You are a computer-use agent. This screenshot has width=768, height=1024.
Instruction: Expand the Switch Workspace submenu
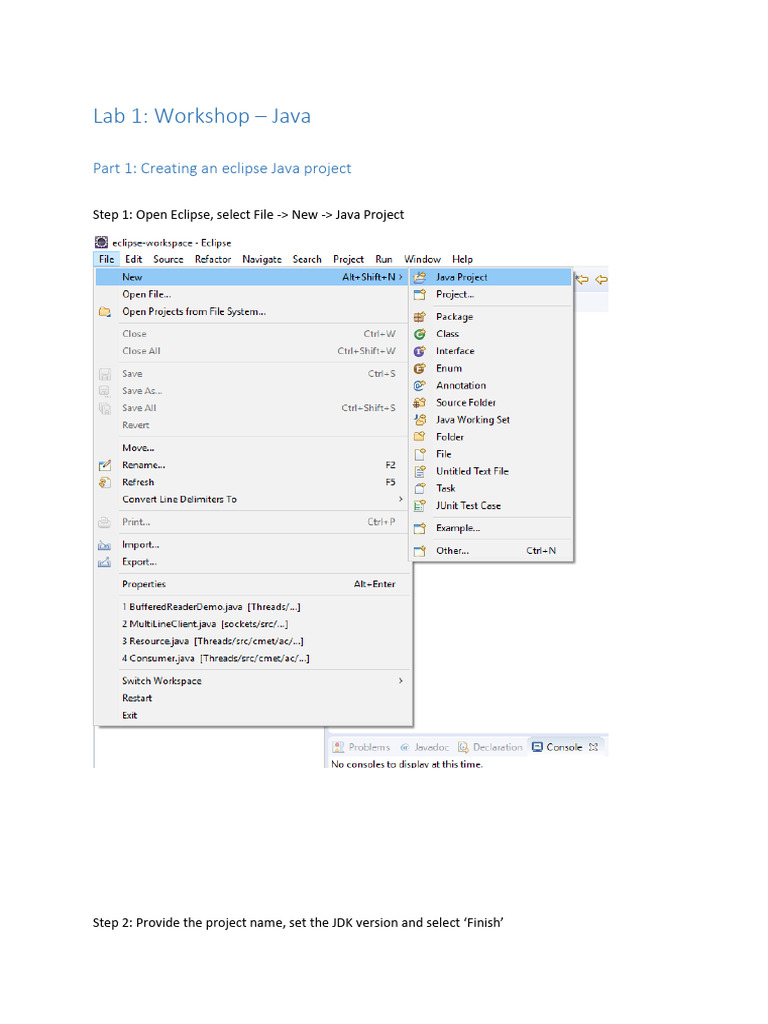[x=400, y=680]
